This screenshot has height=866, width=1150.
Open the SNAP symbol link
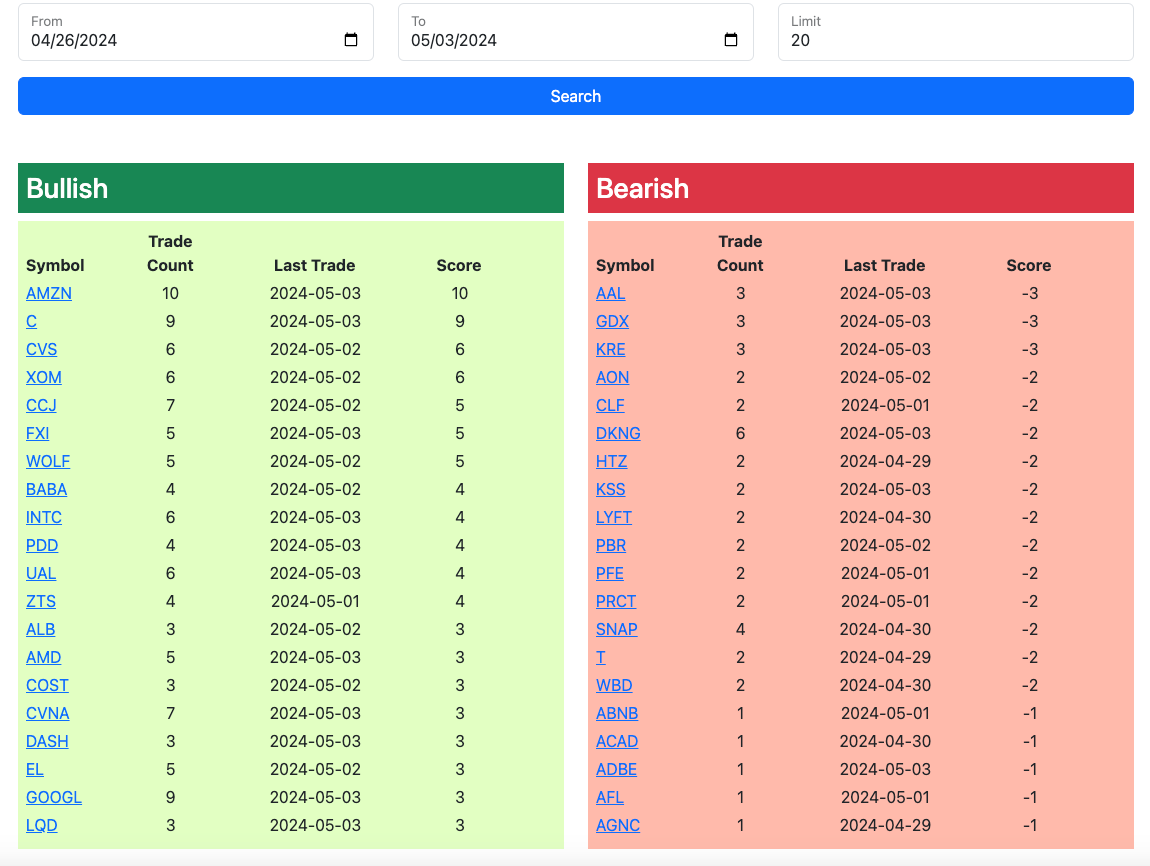[x=616, y=629]
